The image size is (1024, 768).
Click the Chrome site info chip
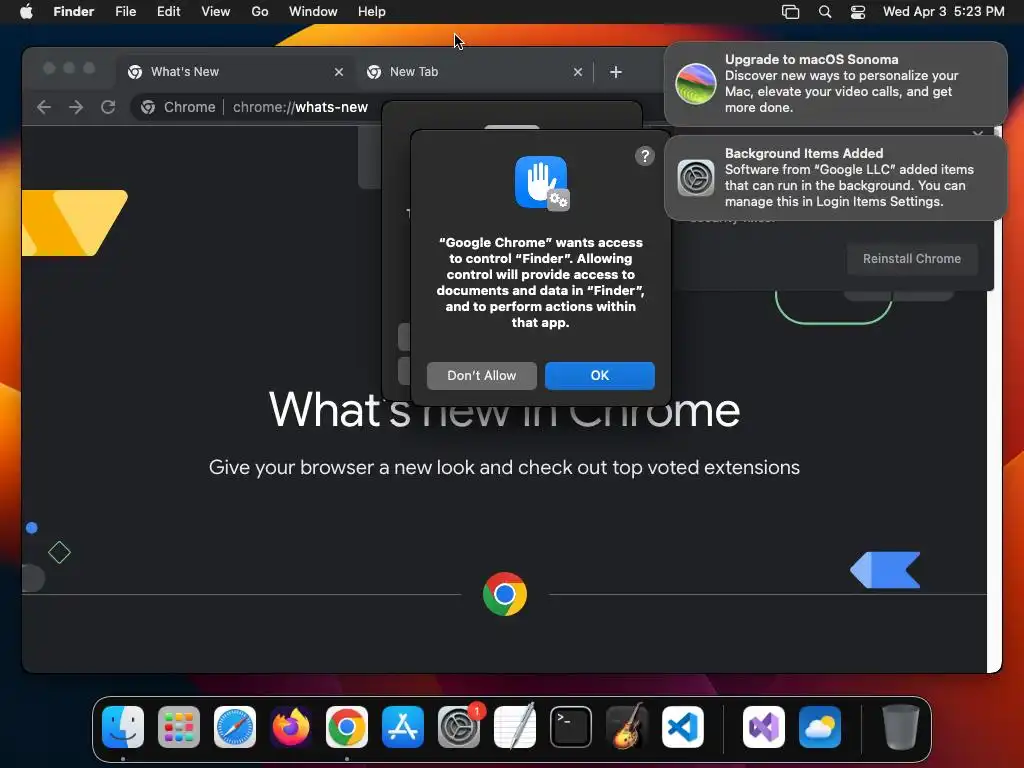pyautogui.click(x=178, y=107)
